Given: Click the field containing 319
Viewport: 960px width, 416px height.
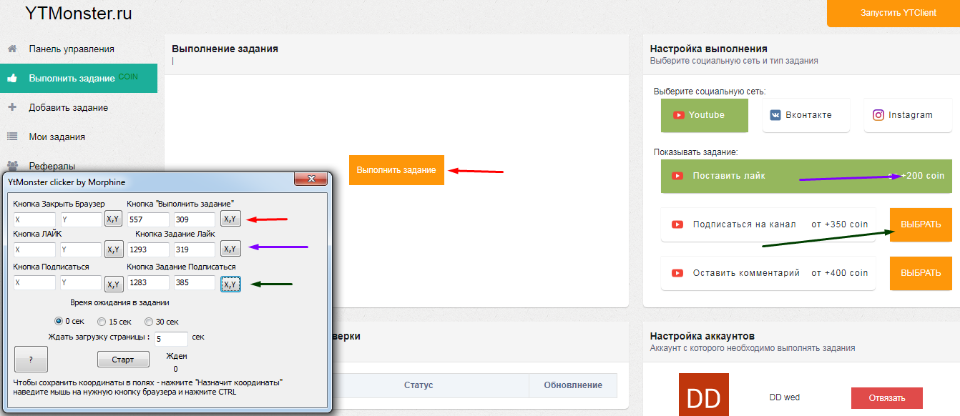Looking at the screenshot, I should [x=195, y=249].
